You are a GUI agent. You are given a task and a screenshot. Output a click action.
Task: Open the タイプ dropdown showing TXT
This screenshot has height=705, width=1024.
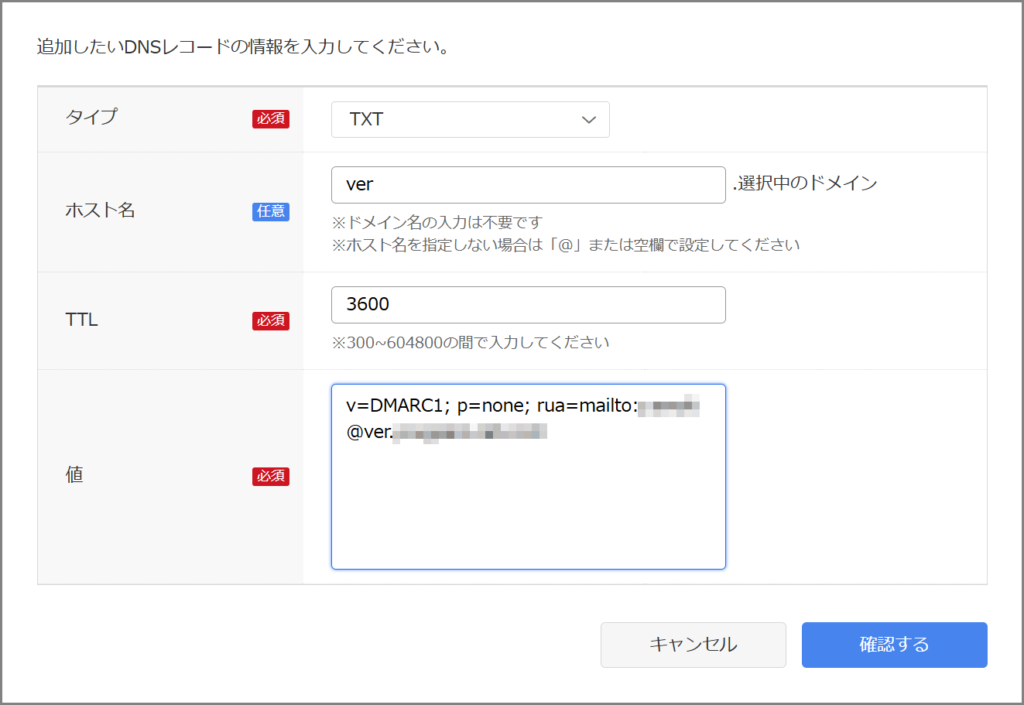[469, 119]
